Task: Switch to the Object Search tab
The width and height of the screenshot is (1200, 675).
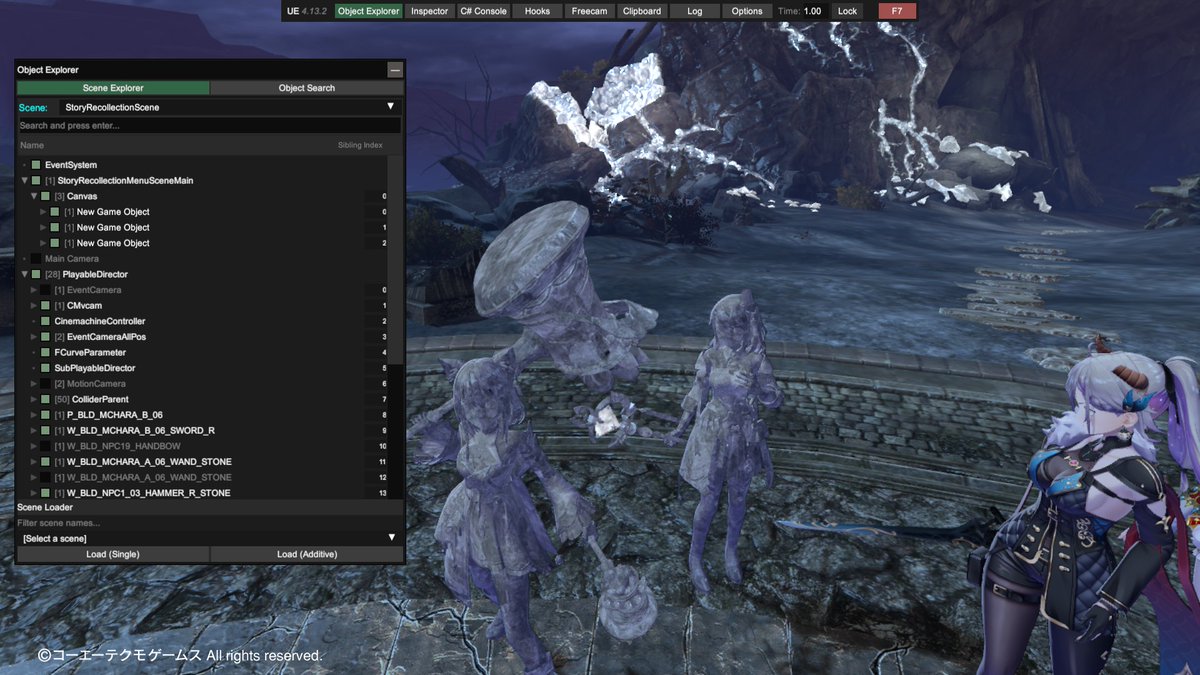Action: (x=307, y=88)
